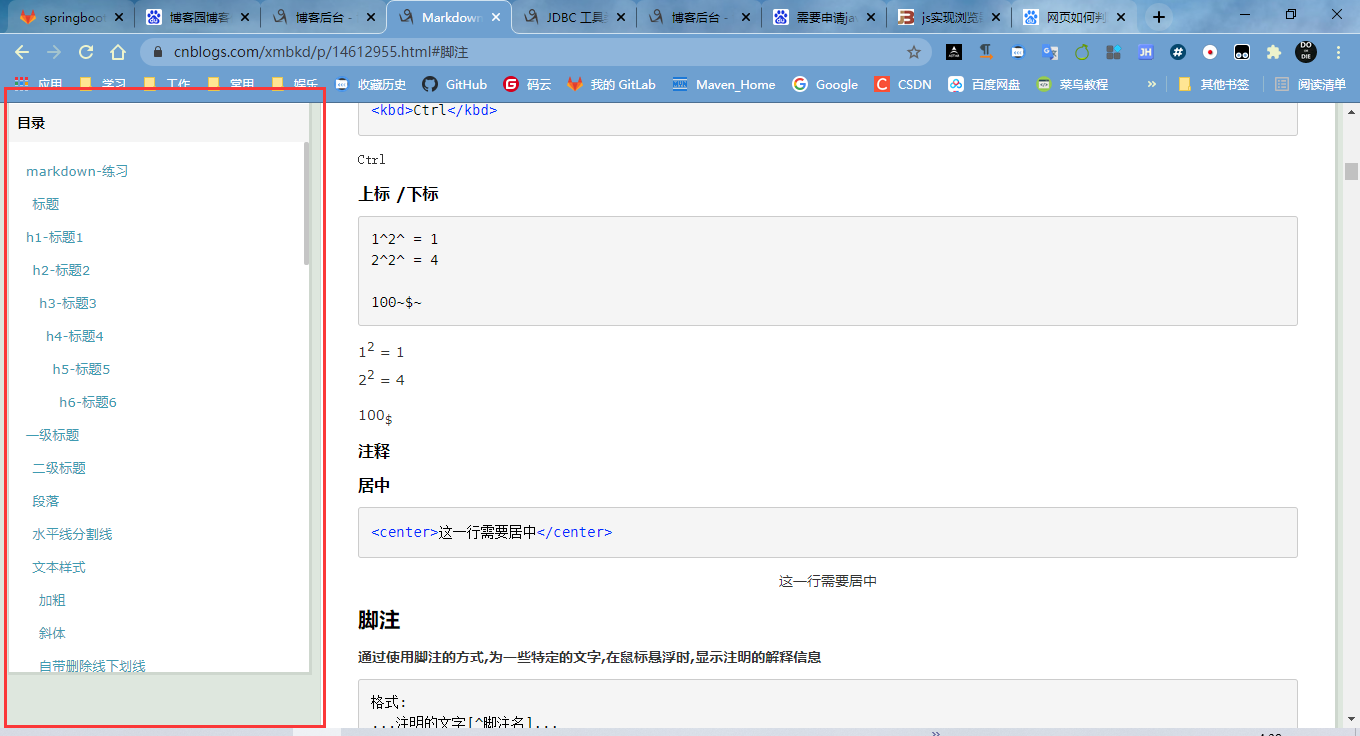Close the springboot tab
The height and width of the screenshot is (736, 1360).
click(119, 17)
